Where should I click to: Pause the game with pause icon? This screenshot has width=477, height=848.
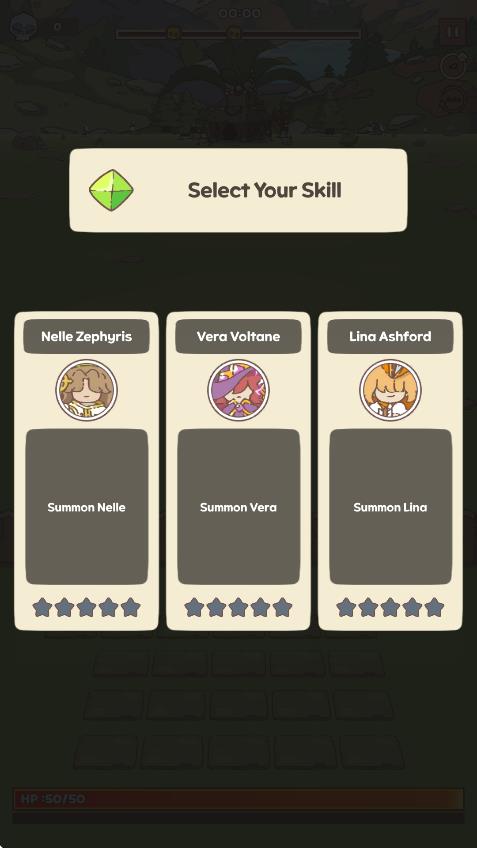[x=453, y=32]
